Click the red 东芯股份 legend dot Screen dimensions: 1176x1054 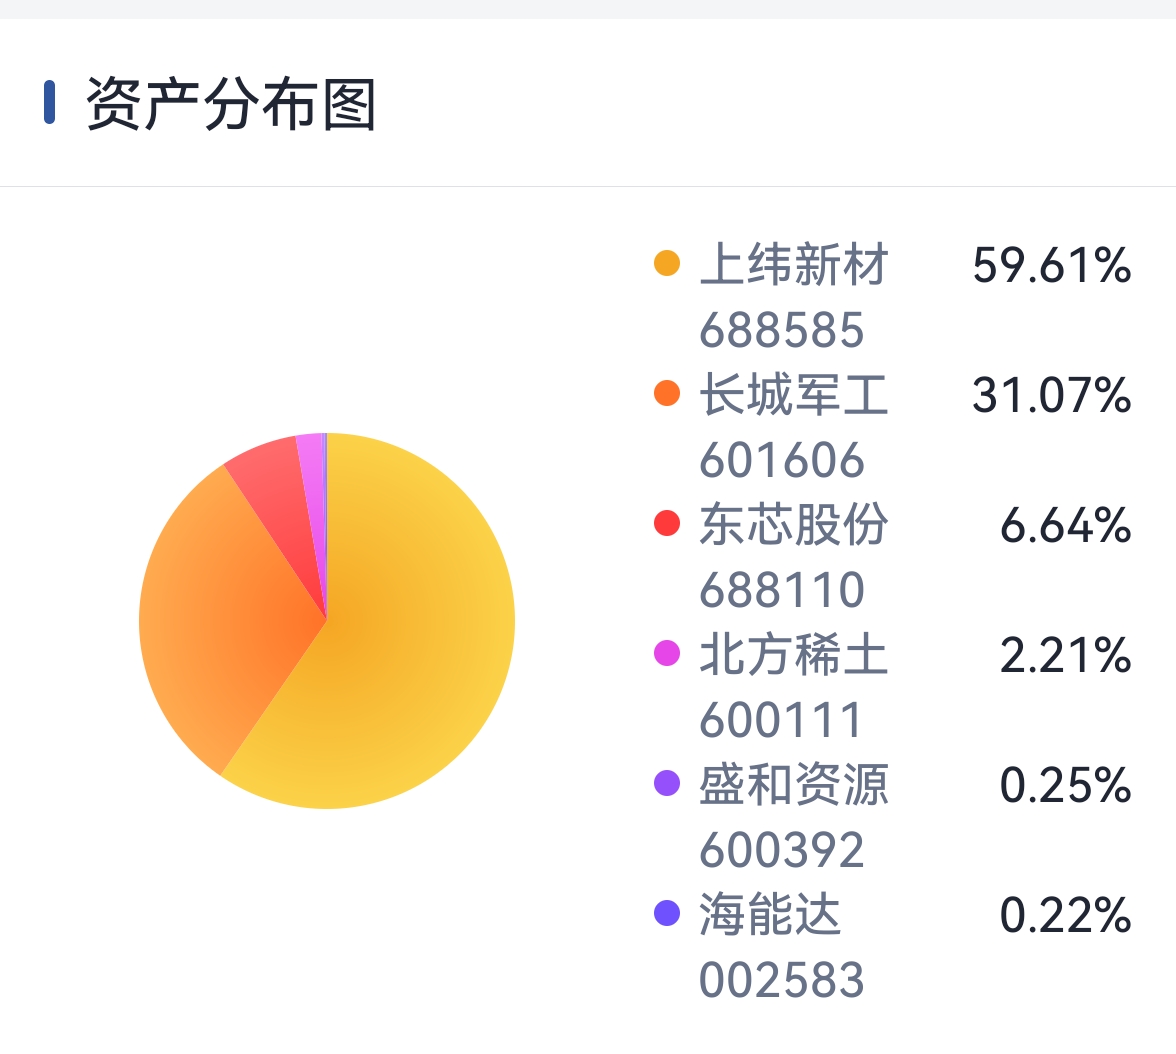[x=667, y=523]
